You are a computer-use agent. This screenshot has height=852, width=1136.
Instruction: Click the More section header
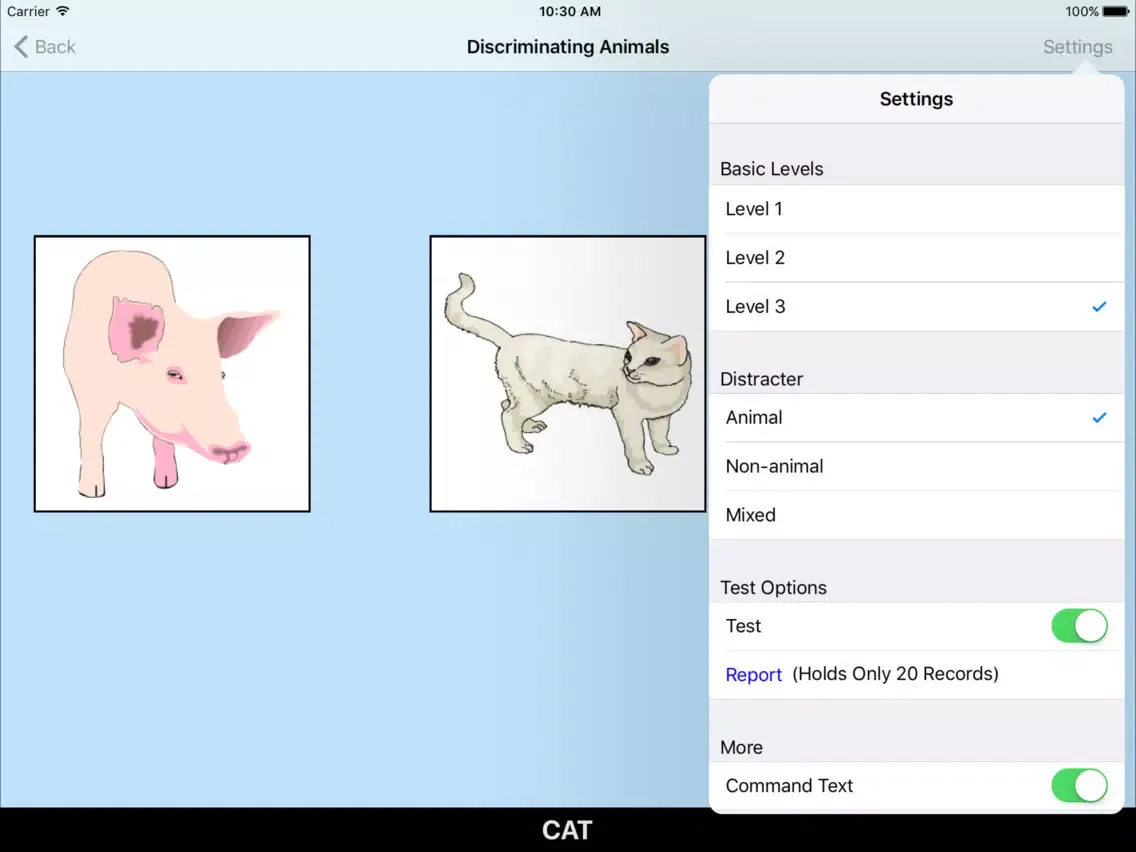click(x=741, y=748)
